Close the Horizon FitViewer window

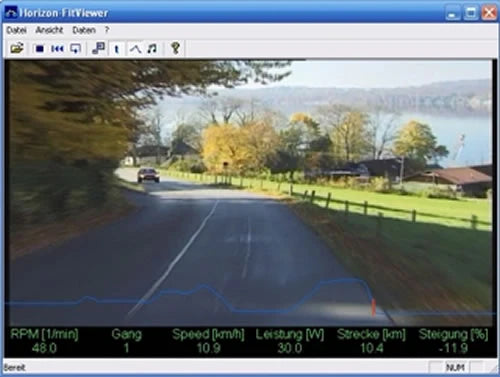tap(489, 13)
